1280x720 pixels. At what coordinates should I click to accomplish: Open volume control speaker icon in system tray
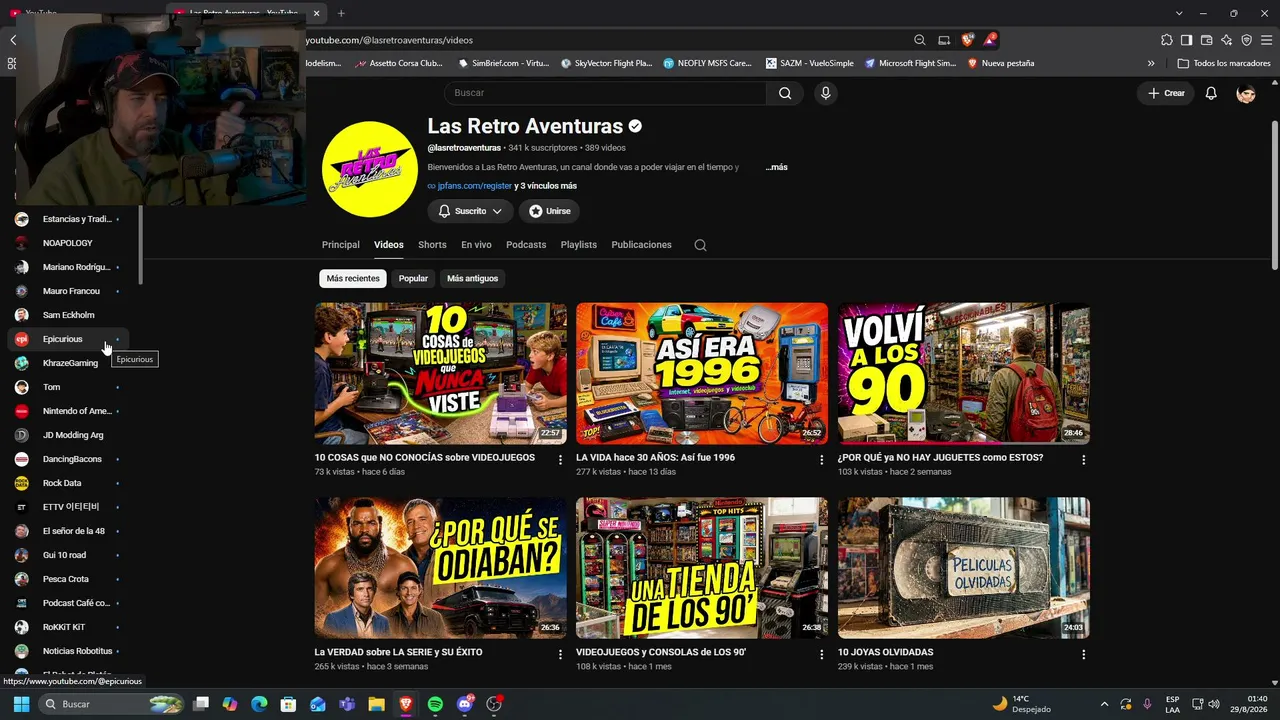(1214, 704)
